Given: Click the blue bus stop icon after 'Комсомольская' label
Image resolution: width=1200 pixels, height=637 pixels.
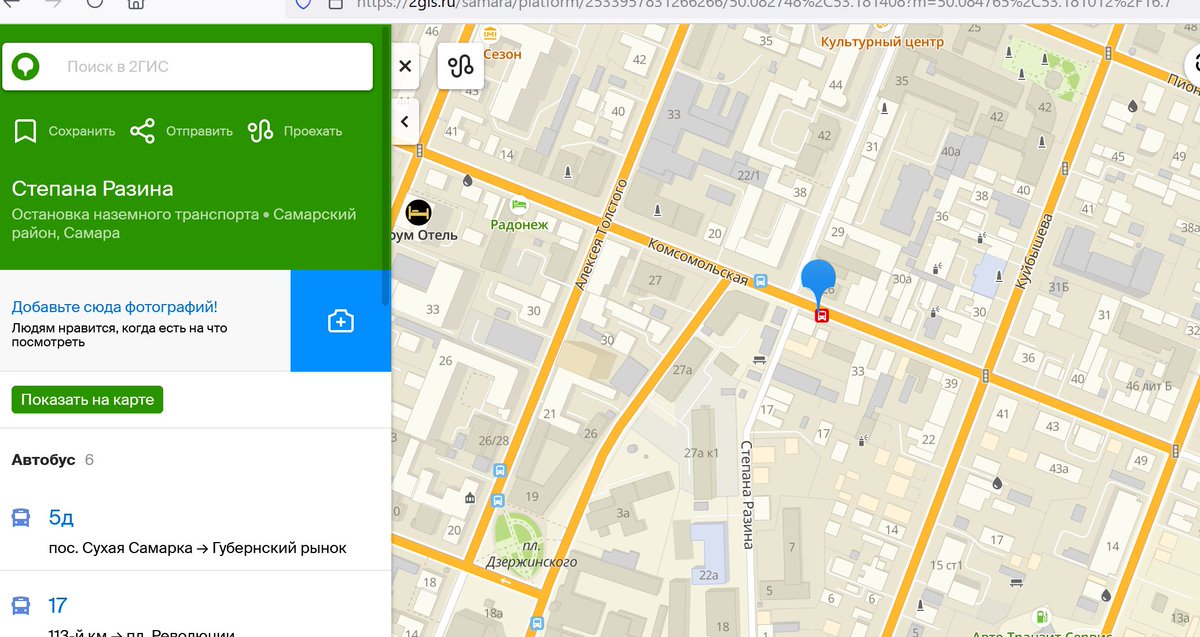Looking at the screenshot, I should 761,281.
